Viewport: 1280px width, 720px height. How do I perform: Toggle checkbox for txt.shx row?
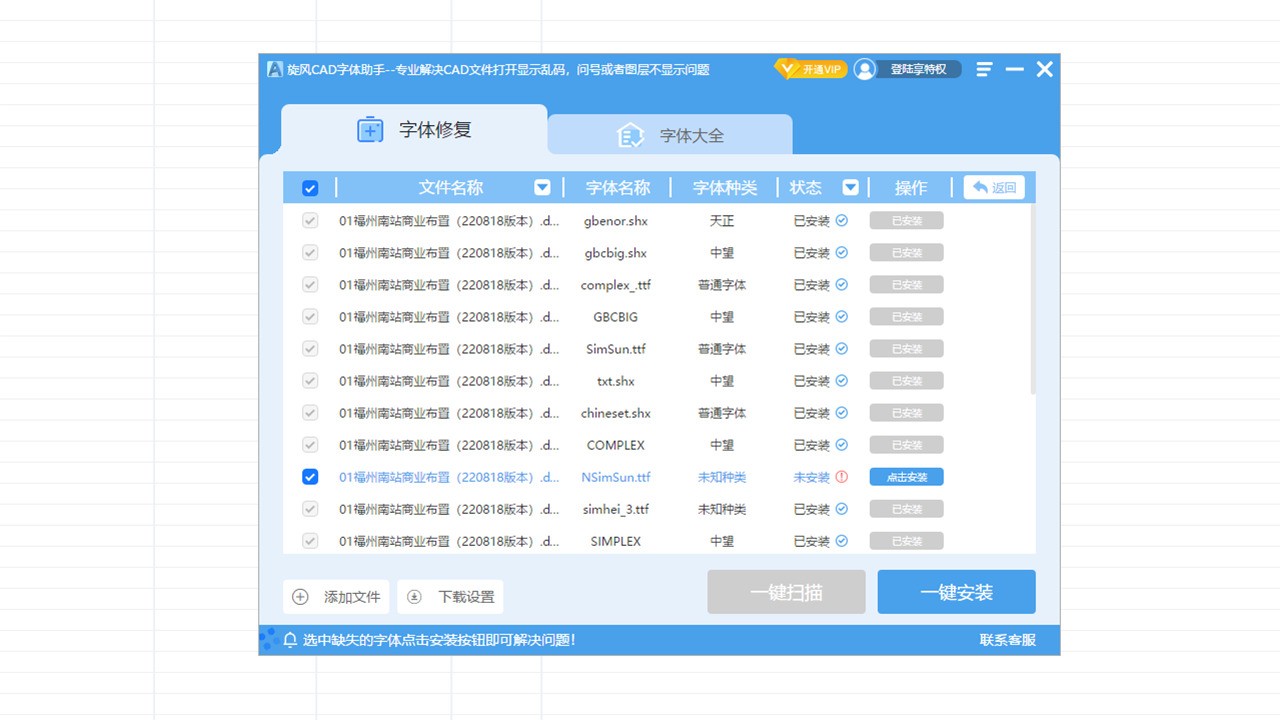pos(310,381)
